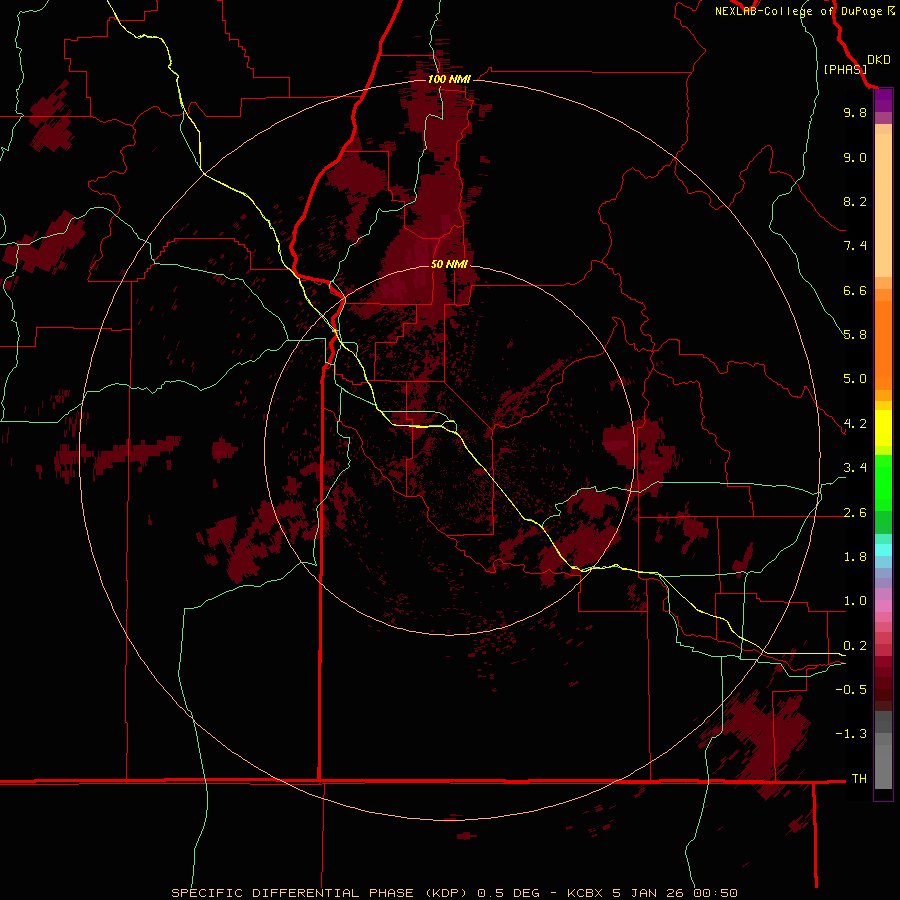Click the 50 NMI range ring label

449,264
